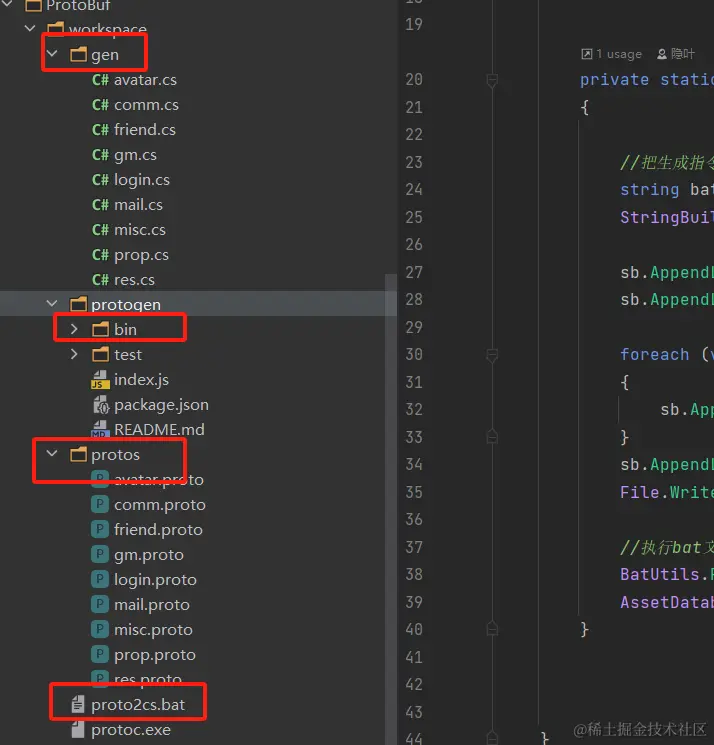The image size is (714, 745).
Task: Click line number 28 in the gutter
Action: coord(414,299)
